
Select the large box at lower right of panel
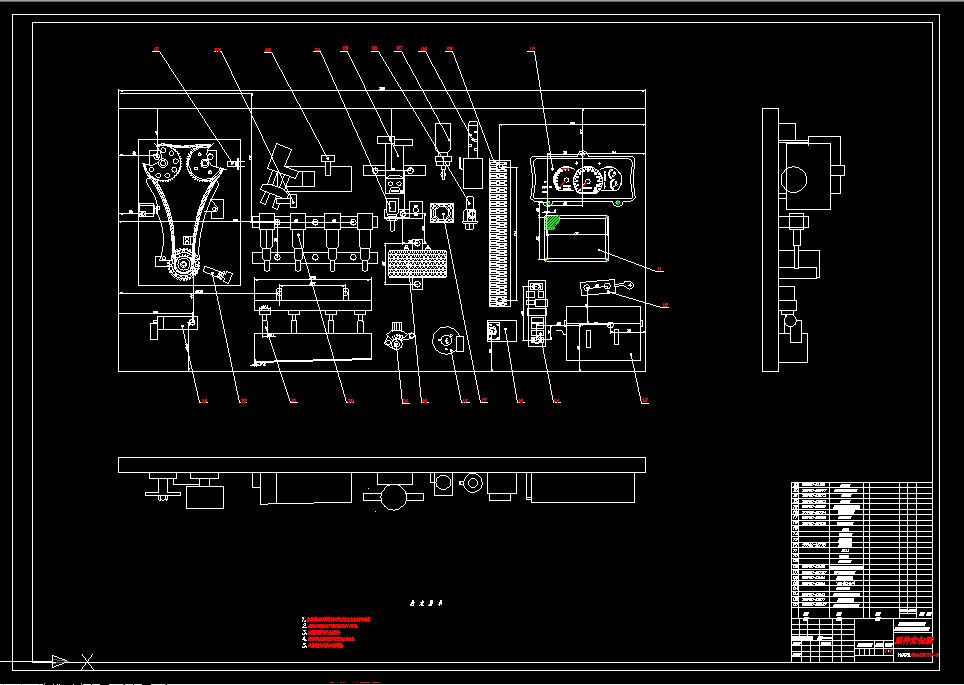[x=604, y=333]
